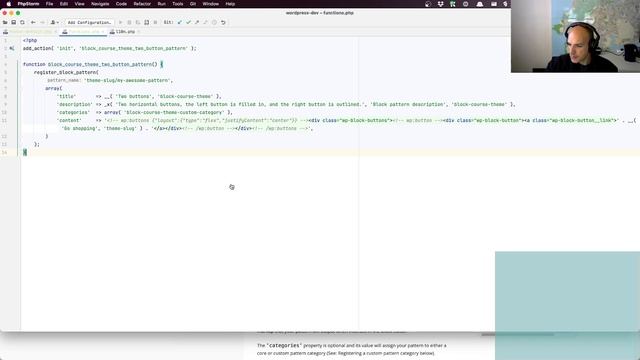This screenshot has height=360, width=640.
Task: Close the functions.php editor tab
Action: pyautogui.click(x=103, y=31)
